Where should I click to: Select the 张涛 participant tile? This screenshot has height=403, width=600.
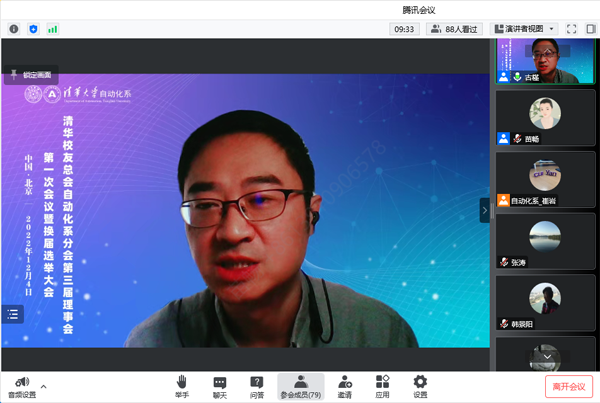click(545, 241)
